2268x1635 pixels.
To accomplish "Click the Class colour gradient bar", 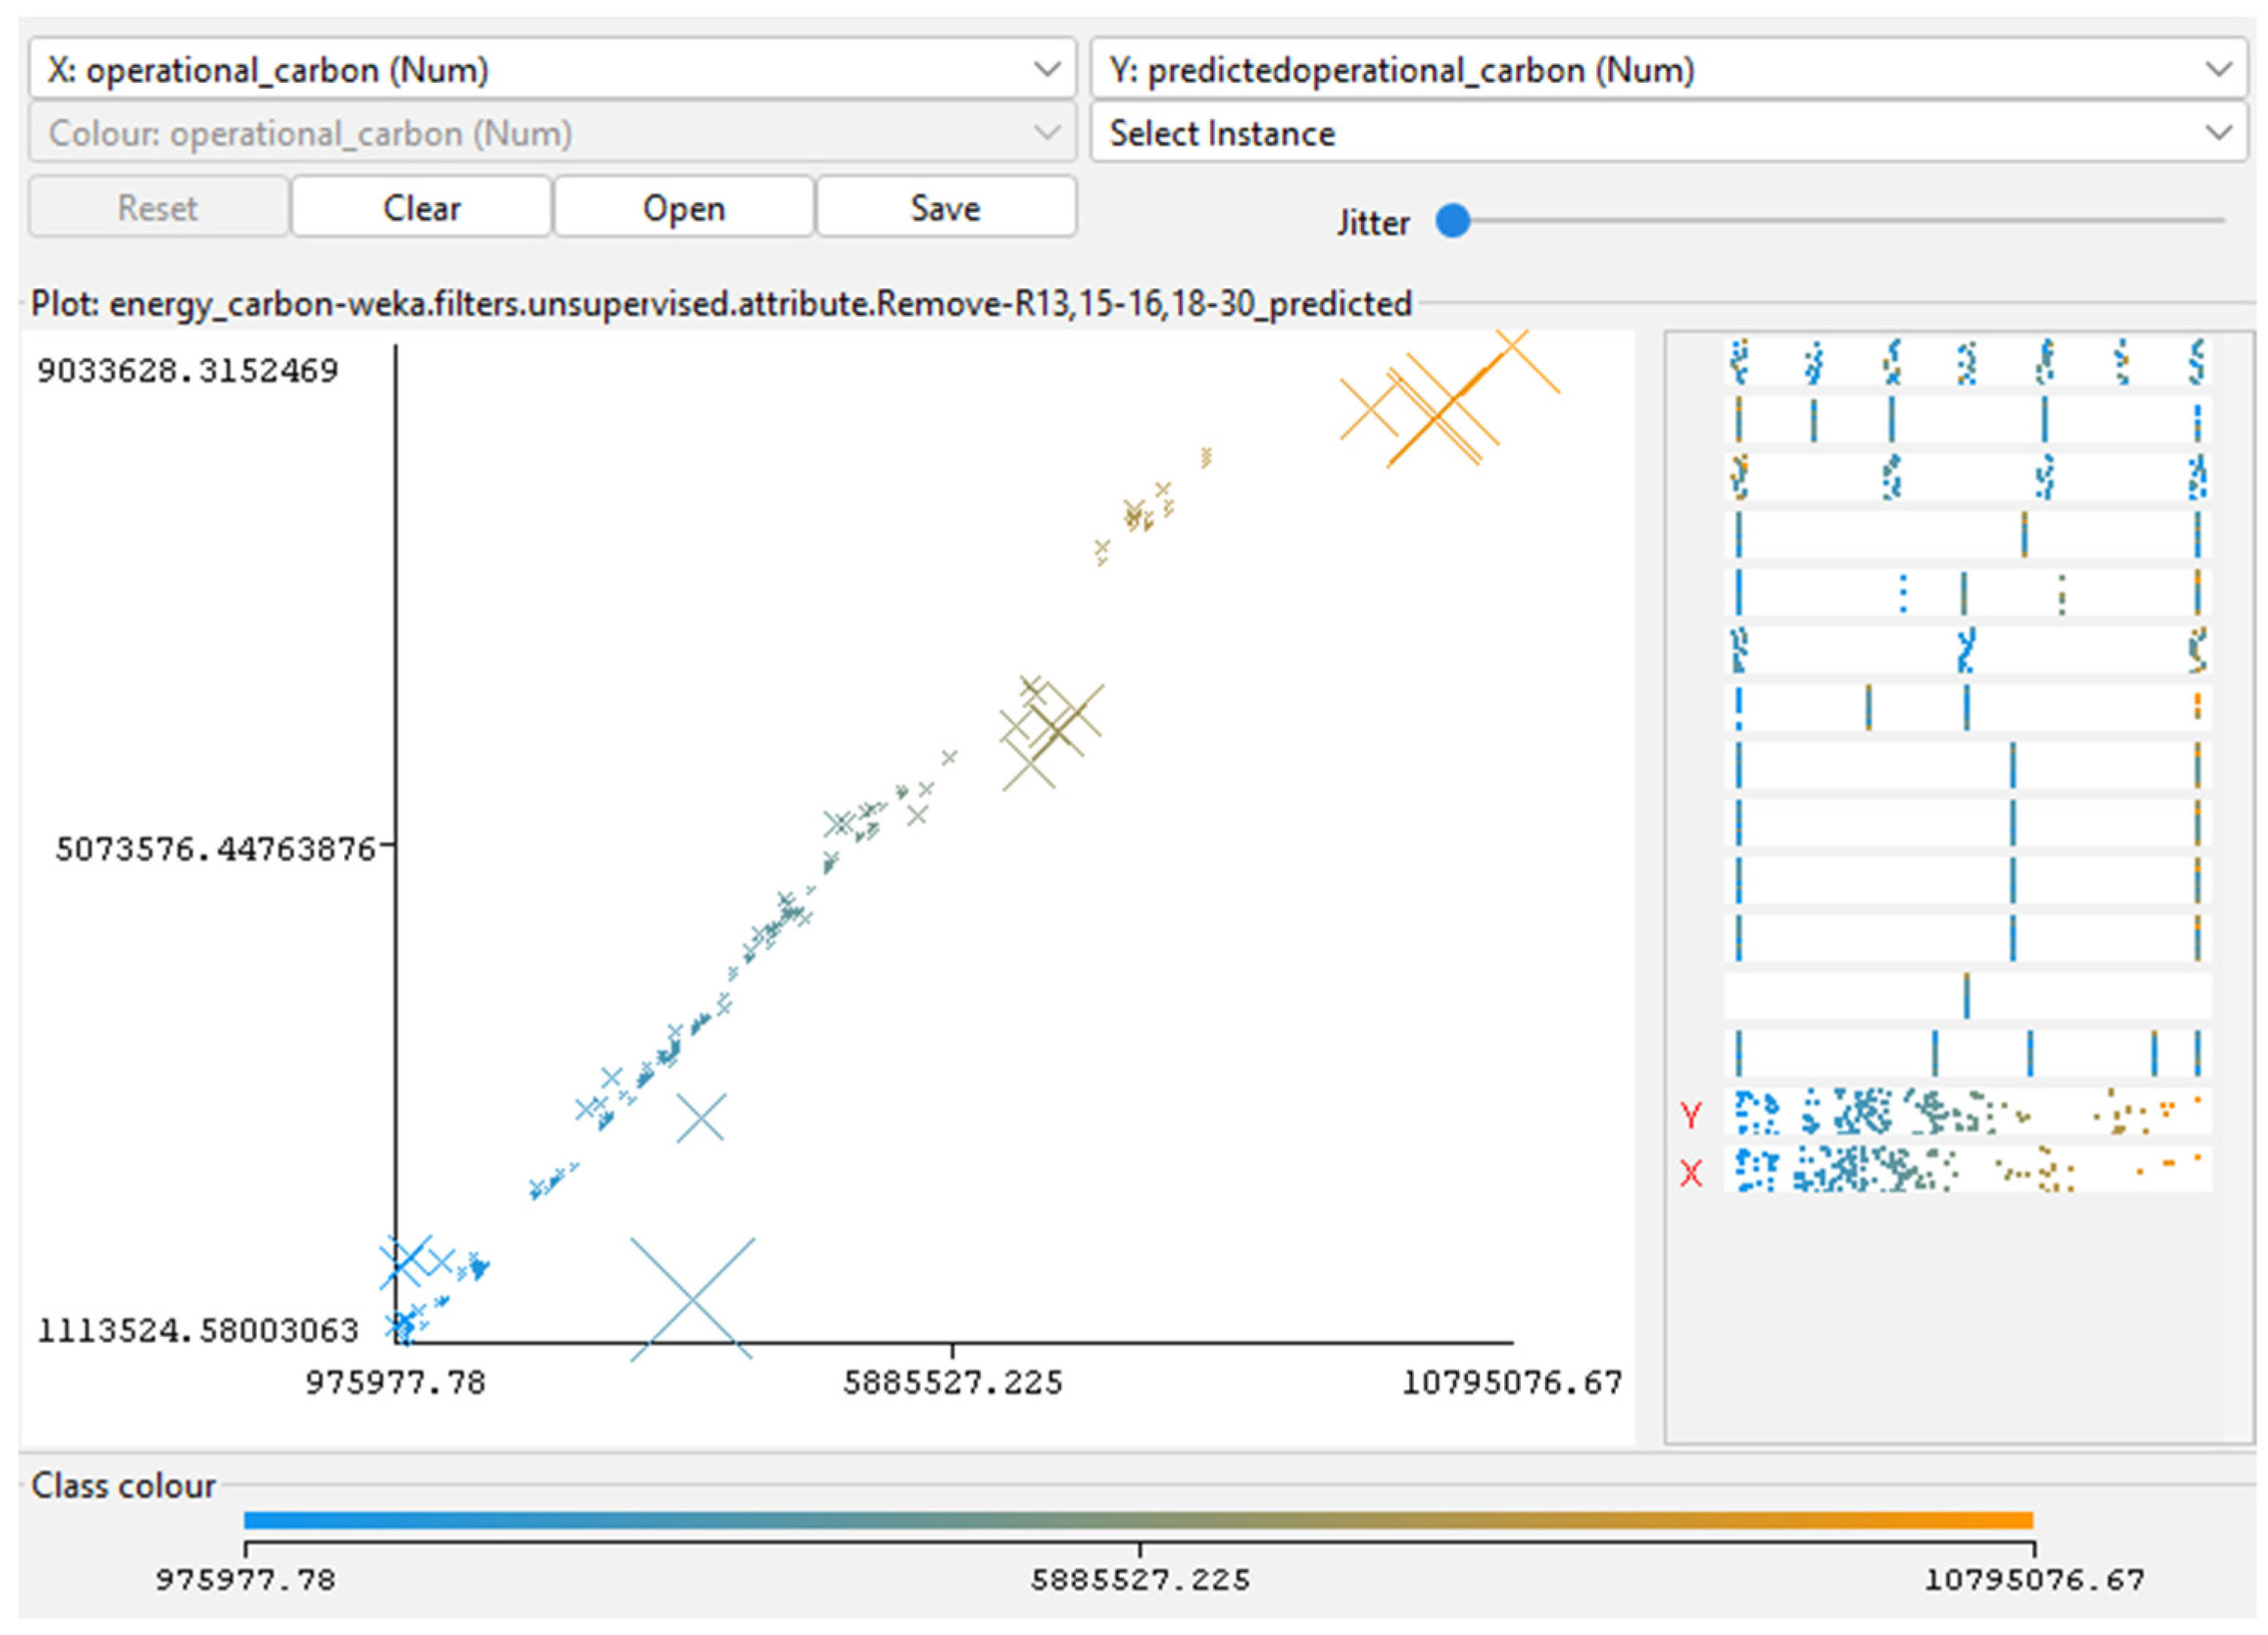I will (1138, 1520).
